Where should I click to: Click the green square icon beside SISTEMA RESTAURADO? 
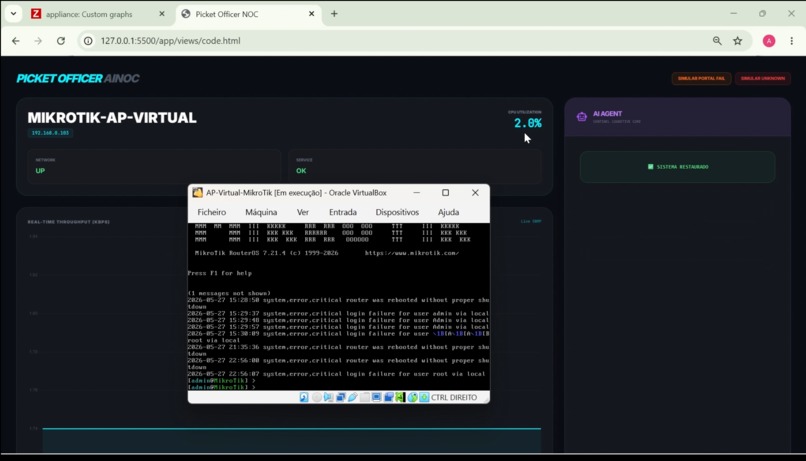[x=650, y=167]
